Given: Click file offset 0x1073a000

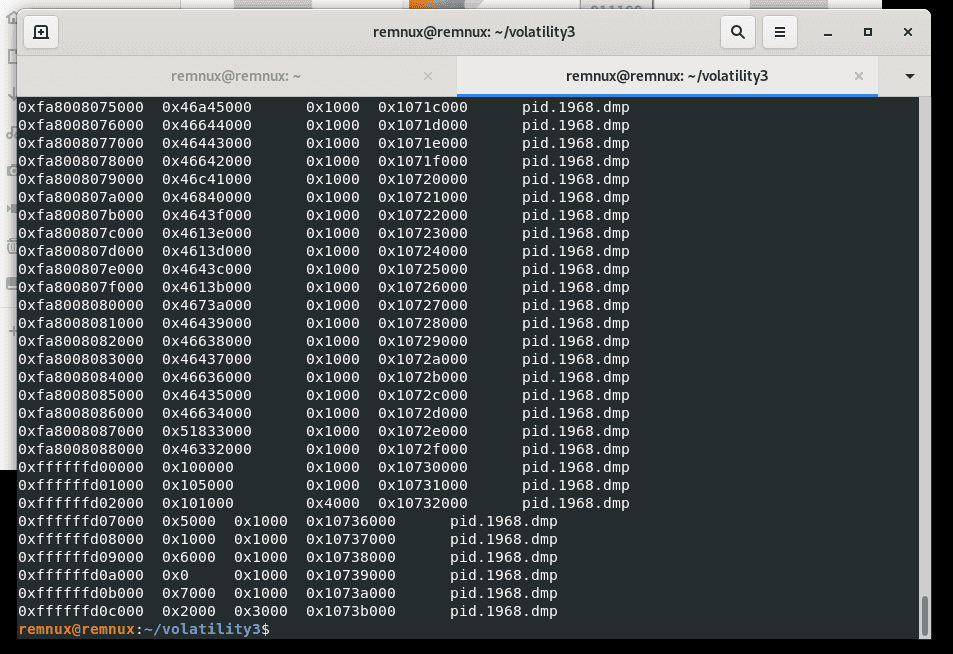Looking at the screenshot, I should 351,593.
